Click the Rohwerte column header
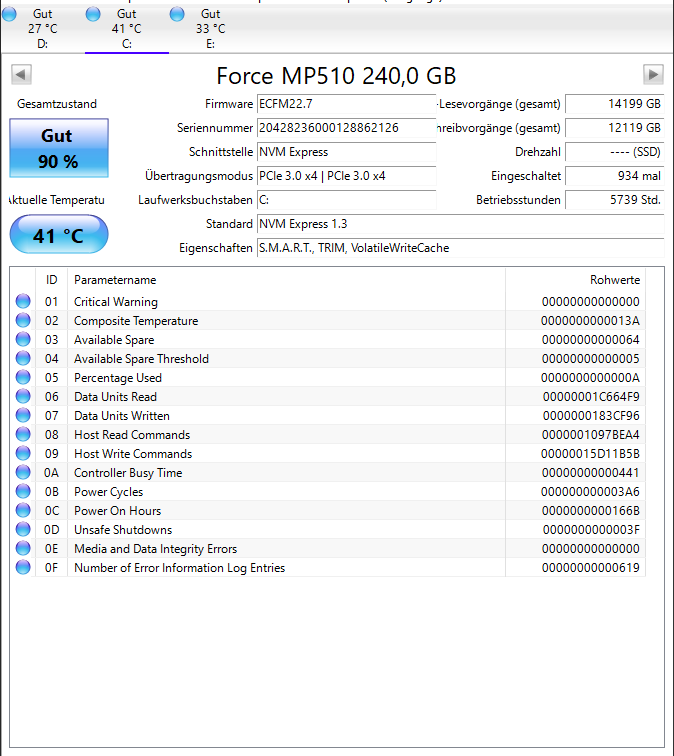 click(x=575, y=280)
